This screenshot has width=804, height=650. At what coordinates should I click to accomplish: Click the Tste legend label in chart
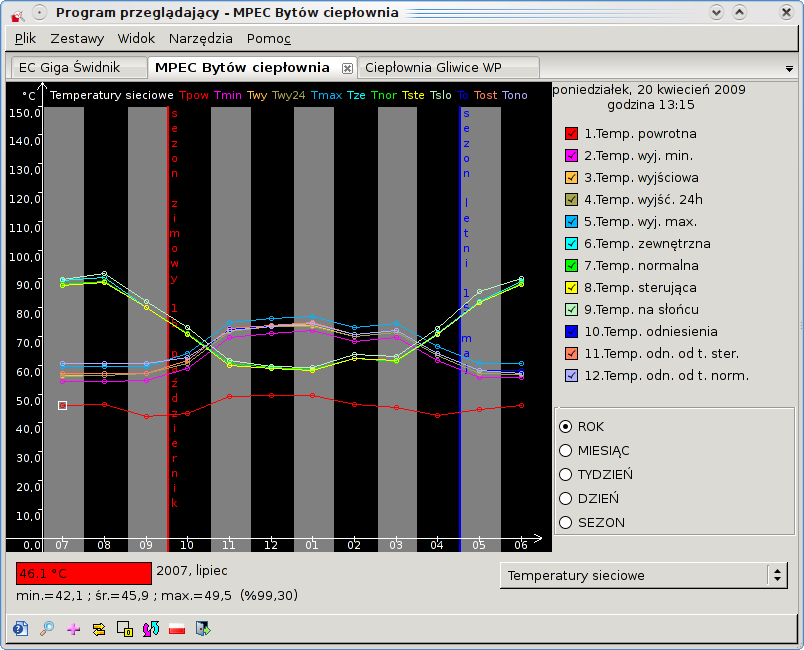tap(413, 95)
